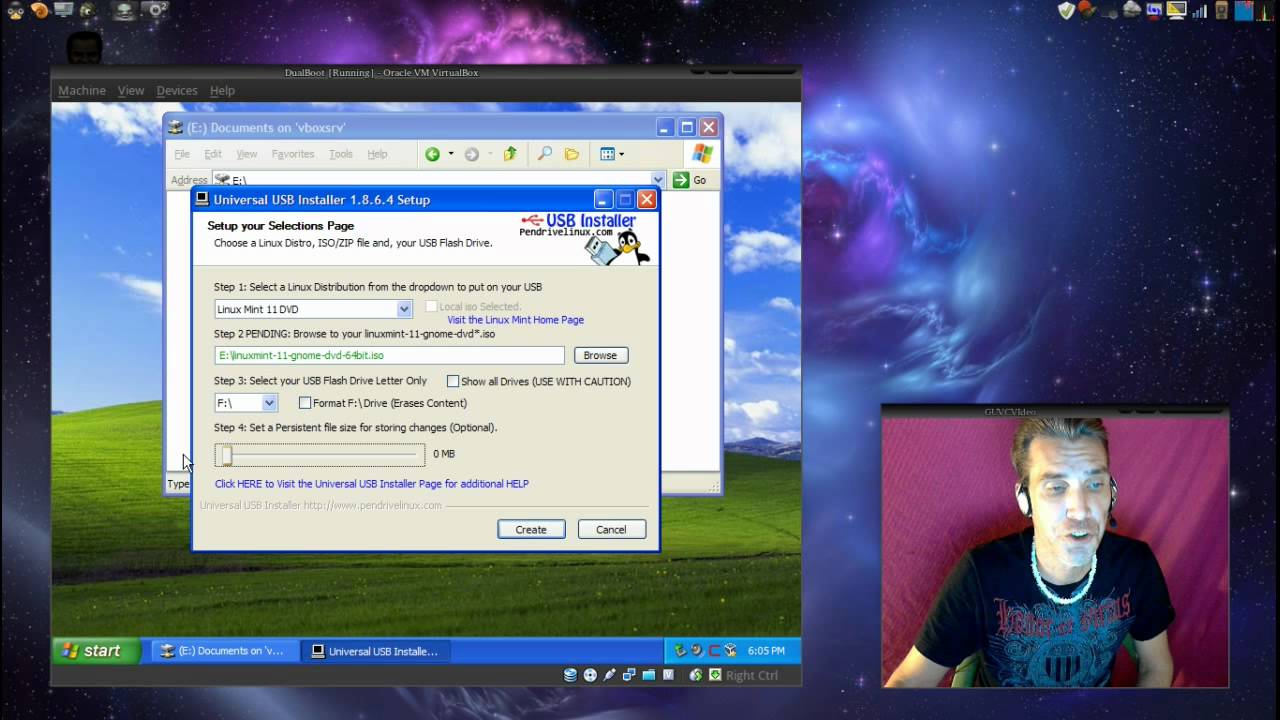The image size is (1280, 720).
Task: Click VirtualBox hard disk activity indicator
Action: 570,675
